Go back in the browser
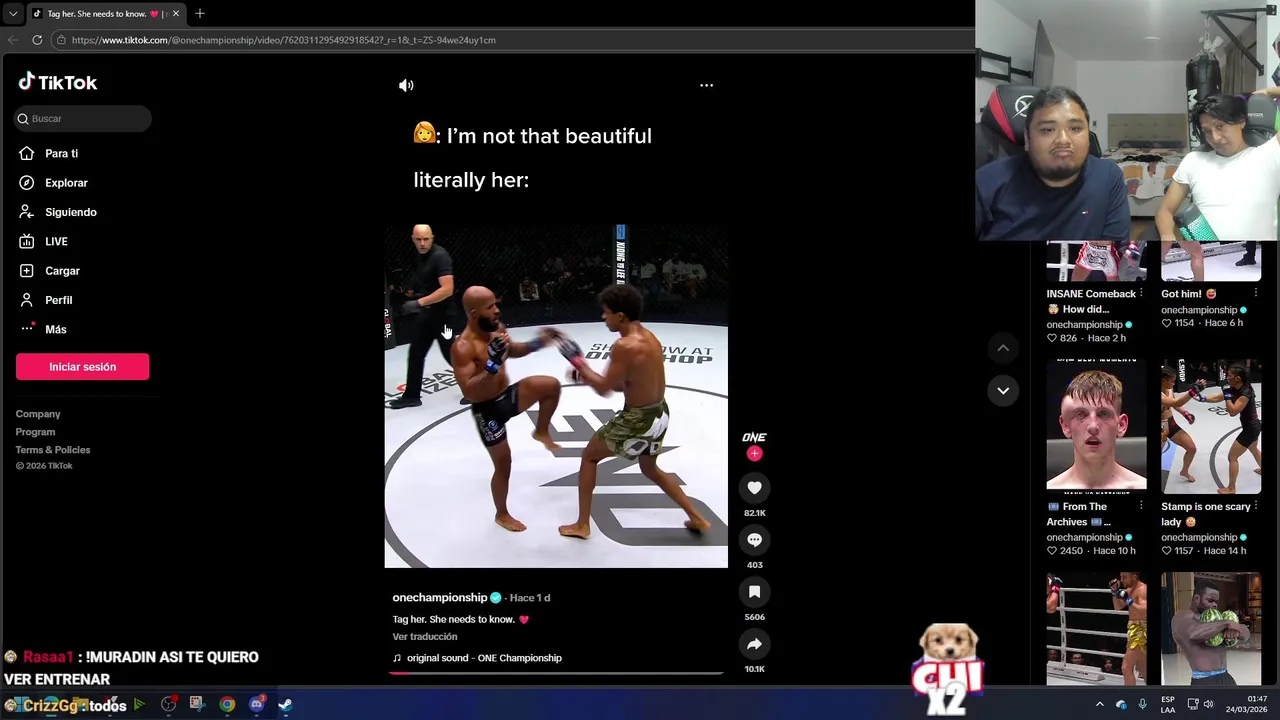The image size is (1280, 720). click(12, 40)
